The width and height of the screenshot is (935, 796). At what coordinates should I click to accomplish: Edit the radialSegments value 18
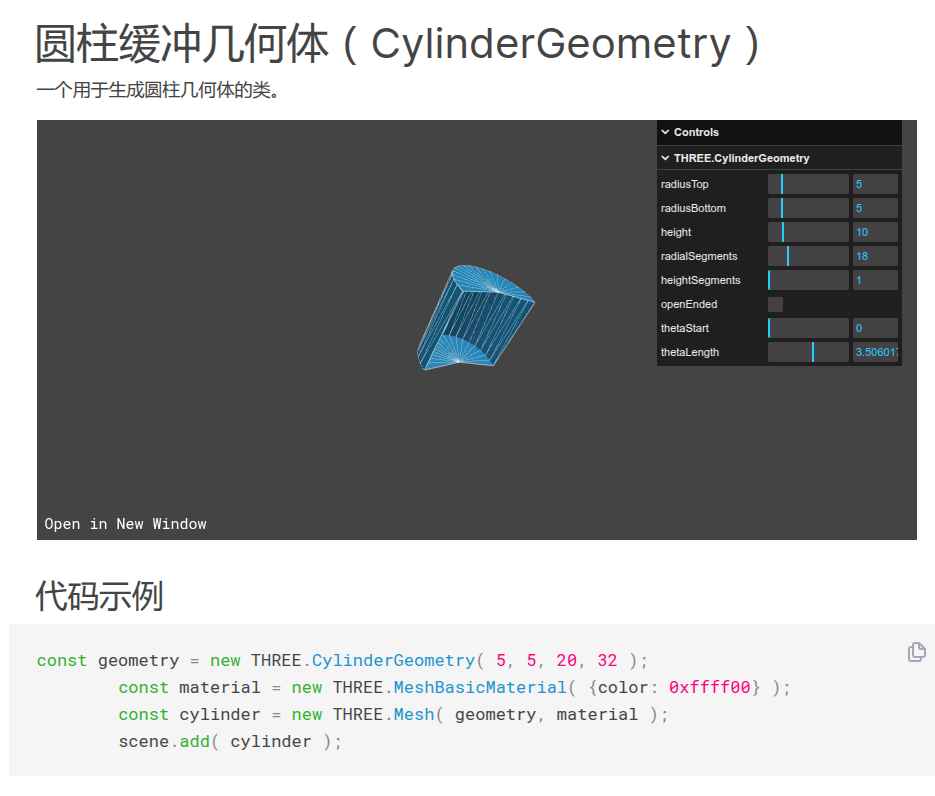point(874,256)
